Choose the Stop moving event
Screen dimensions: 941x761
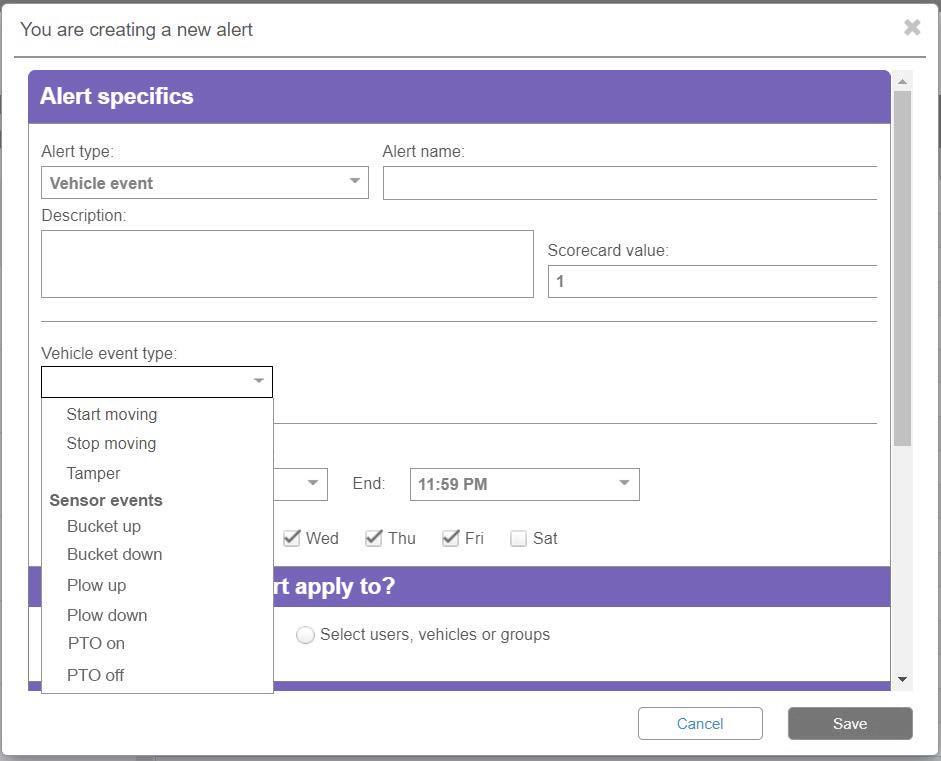[x=111, y=443]
